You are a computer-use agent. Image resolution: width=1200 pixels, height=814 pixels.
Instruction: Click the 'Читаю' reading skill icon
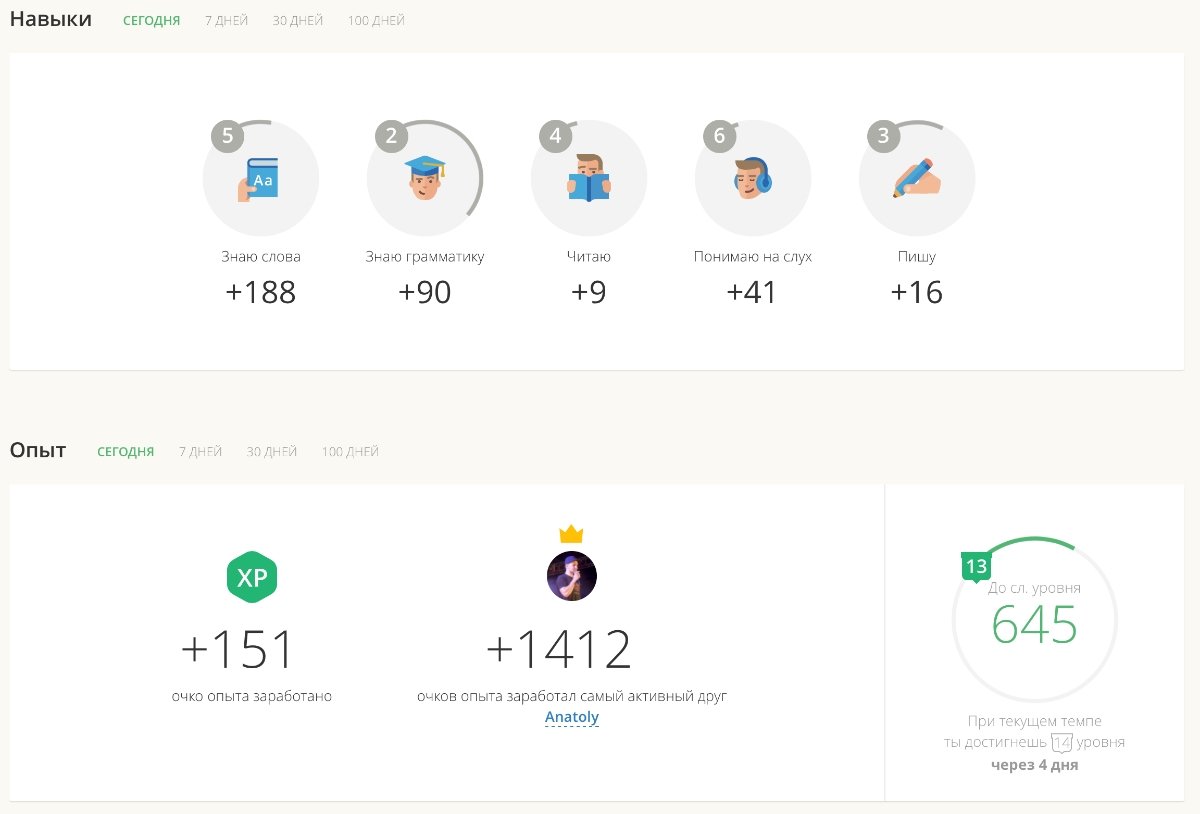coord(589,179)
